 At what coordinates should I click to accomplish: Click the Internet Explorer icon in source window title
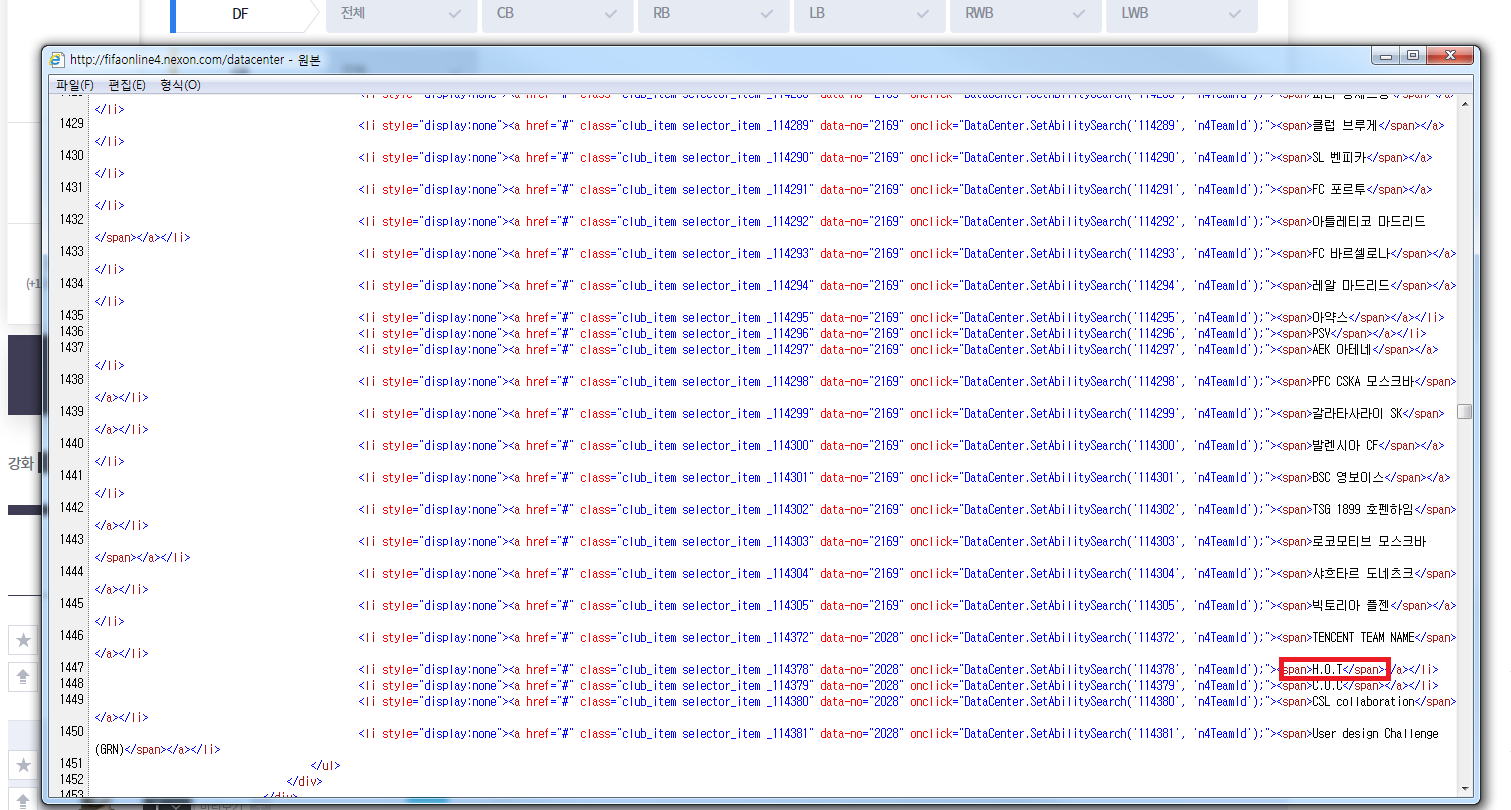(x=57, y=60)
